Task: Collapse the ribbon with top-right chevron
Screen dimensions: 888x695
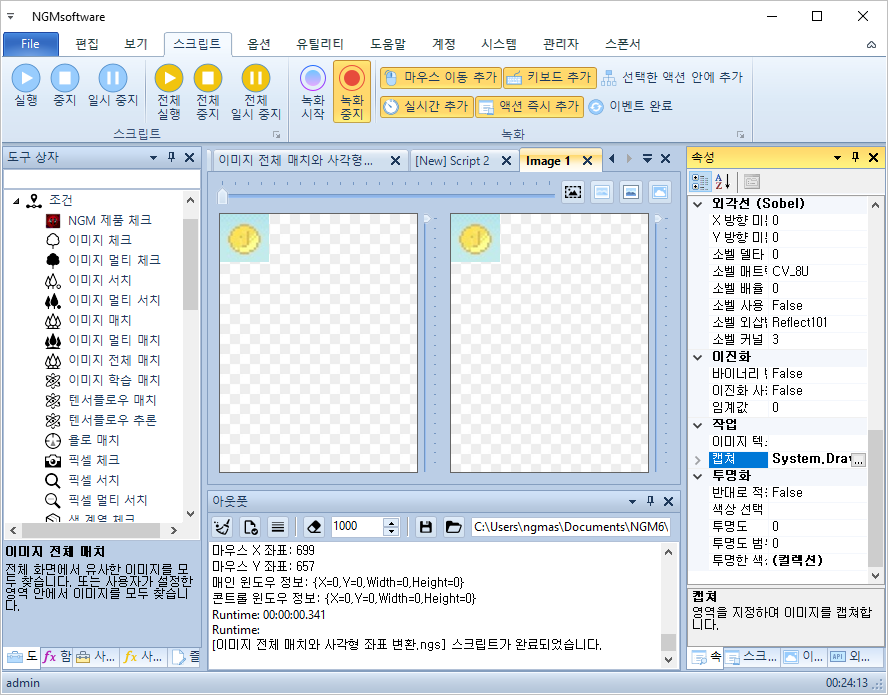Action: point(872,45)
